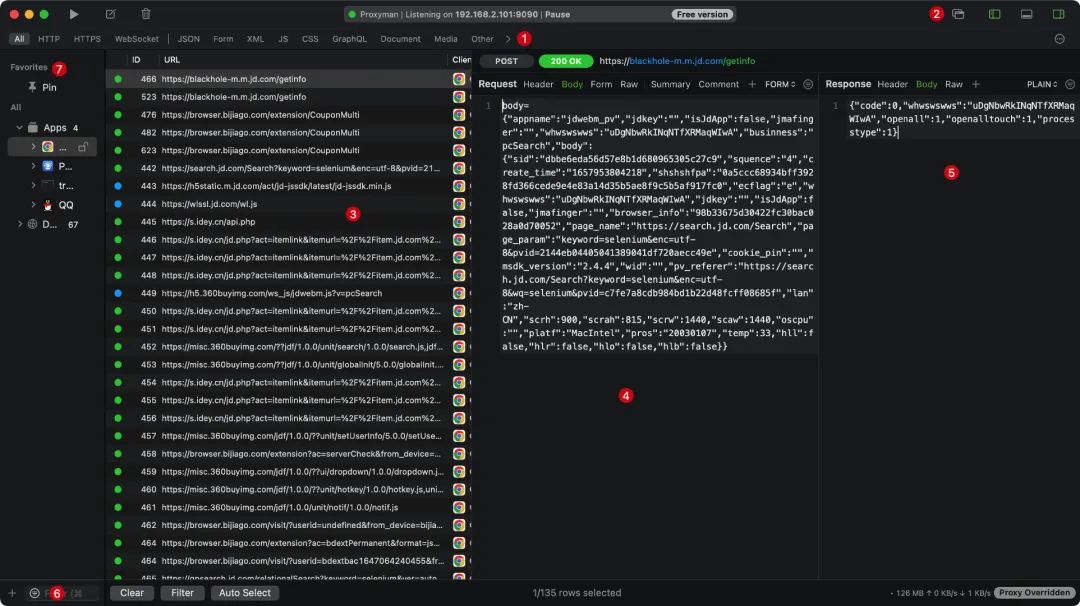Show more filter types with the chevron

click(x=508, y=39)
